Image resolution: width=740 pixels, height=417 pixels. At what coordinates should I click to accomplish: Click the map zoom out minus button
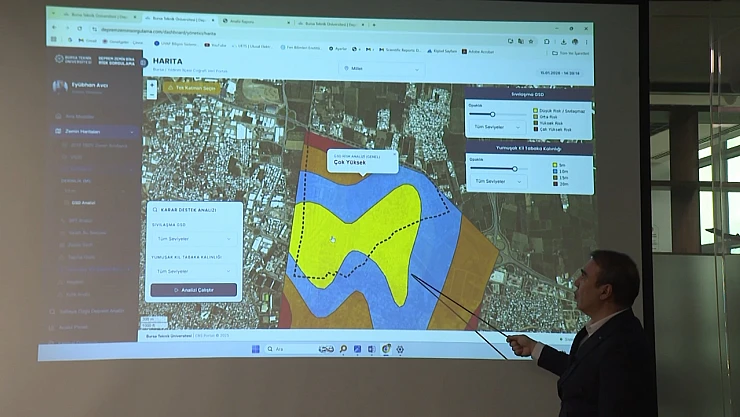[152, 93]
